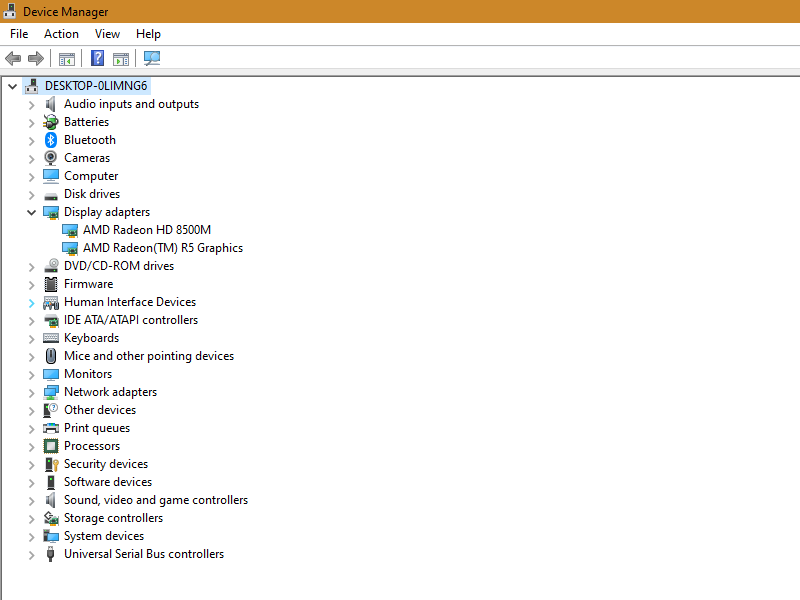Click the Keyboards category icon
Image resolution: width=800 pixels, height=600 pixels.
pyautogui.click(x=51, y=338)
